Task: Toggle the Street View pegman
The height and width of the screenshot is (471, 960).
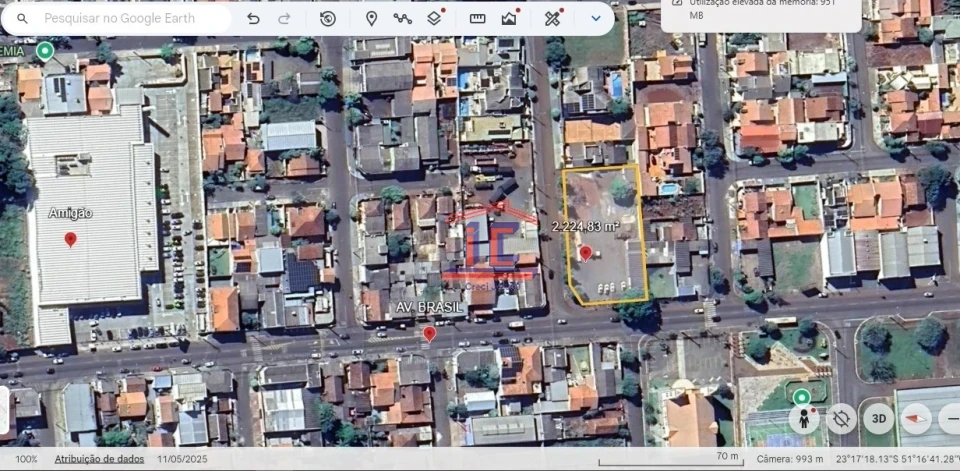Action: (x=803, y=418)
